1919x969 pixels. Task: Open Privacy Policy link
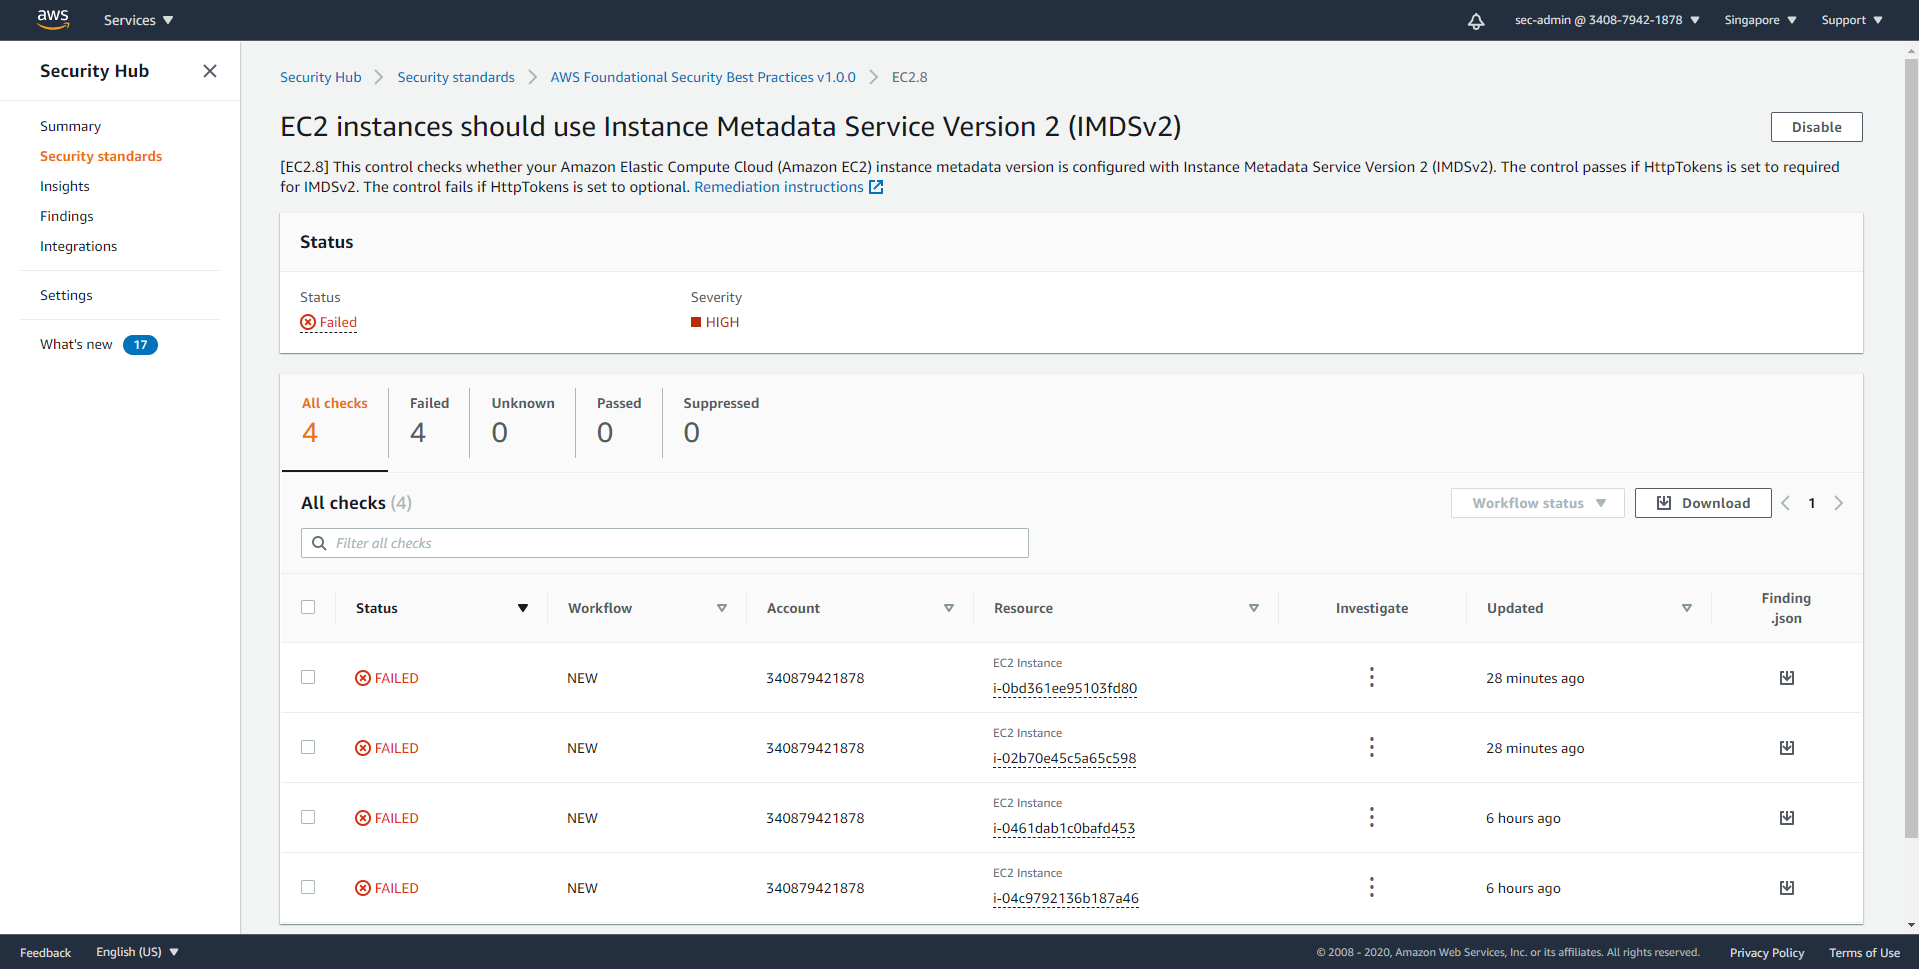(x=1767, y=952)
